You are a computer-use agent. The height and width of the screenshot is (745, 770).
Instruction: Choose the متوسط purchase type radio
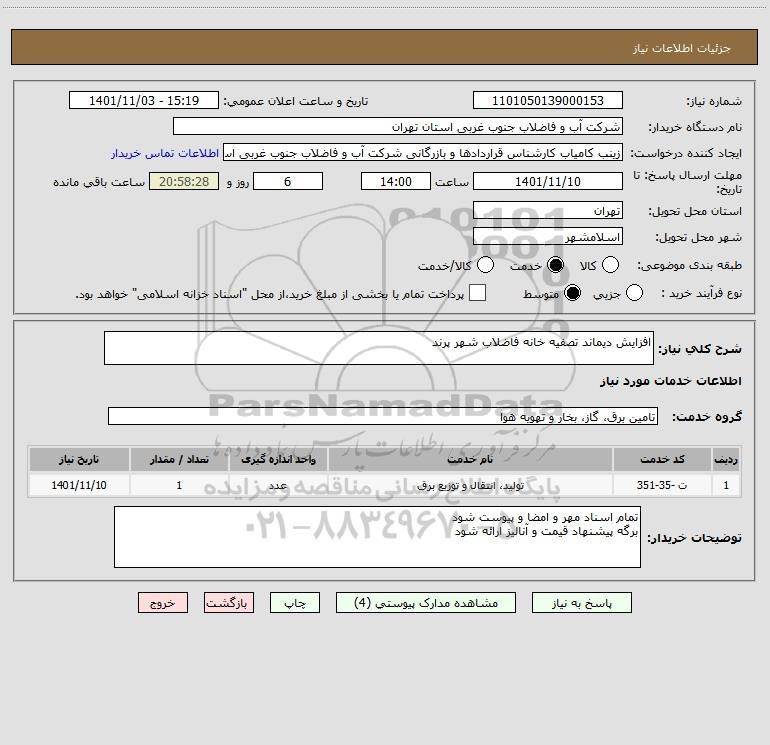[x=572, y=293]
